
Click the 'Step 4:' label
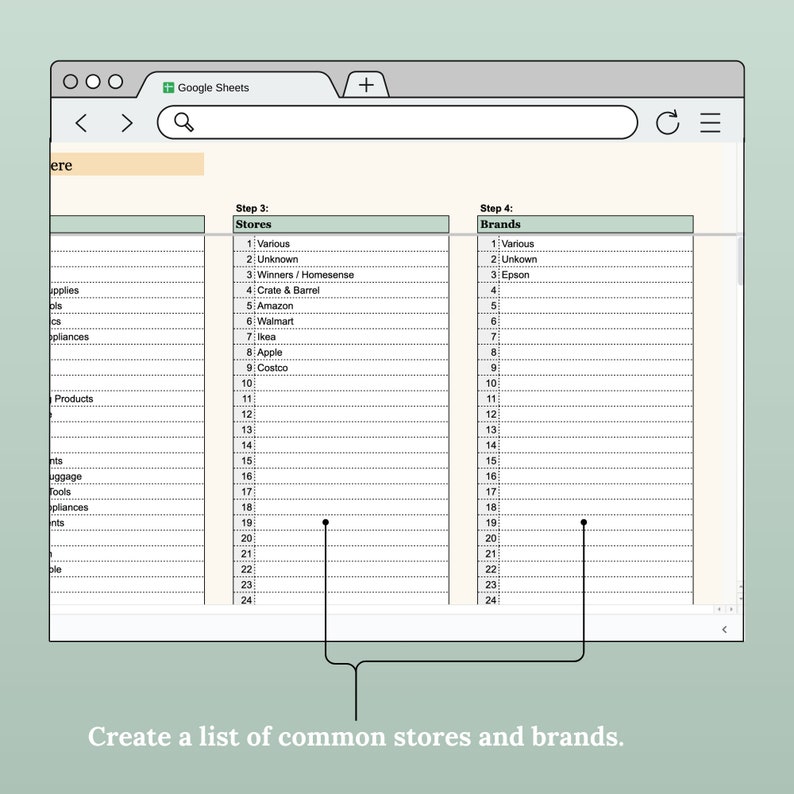(x=496, y=208)
